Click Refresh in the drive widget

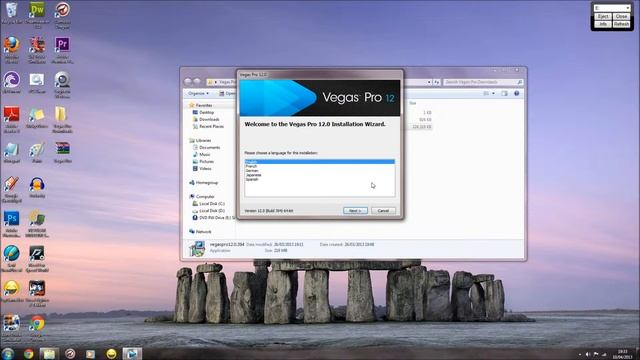(x=621, y=24)
